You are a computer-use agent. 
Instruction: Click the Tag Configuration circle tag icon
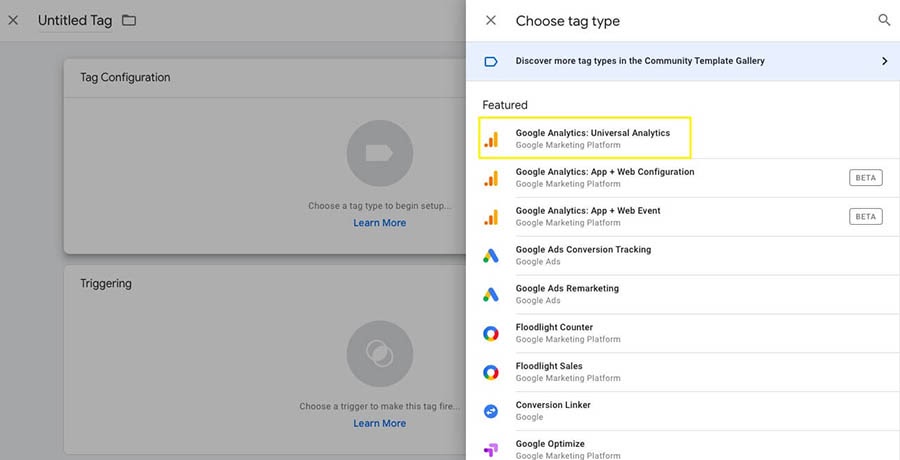pyautogui.click(x=379, y=153)
